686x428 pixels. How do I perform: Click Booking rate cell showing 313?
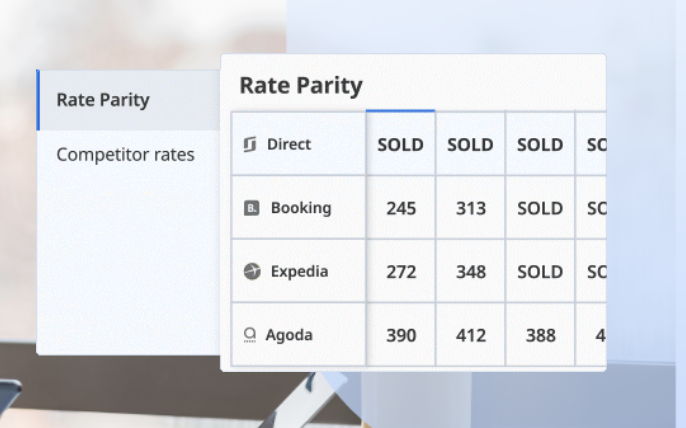pos(470,209)
